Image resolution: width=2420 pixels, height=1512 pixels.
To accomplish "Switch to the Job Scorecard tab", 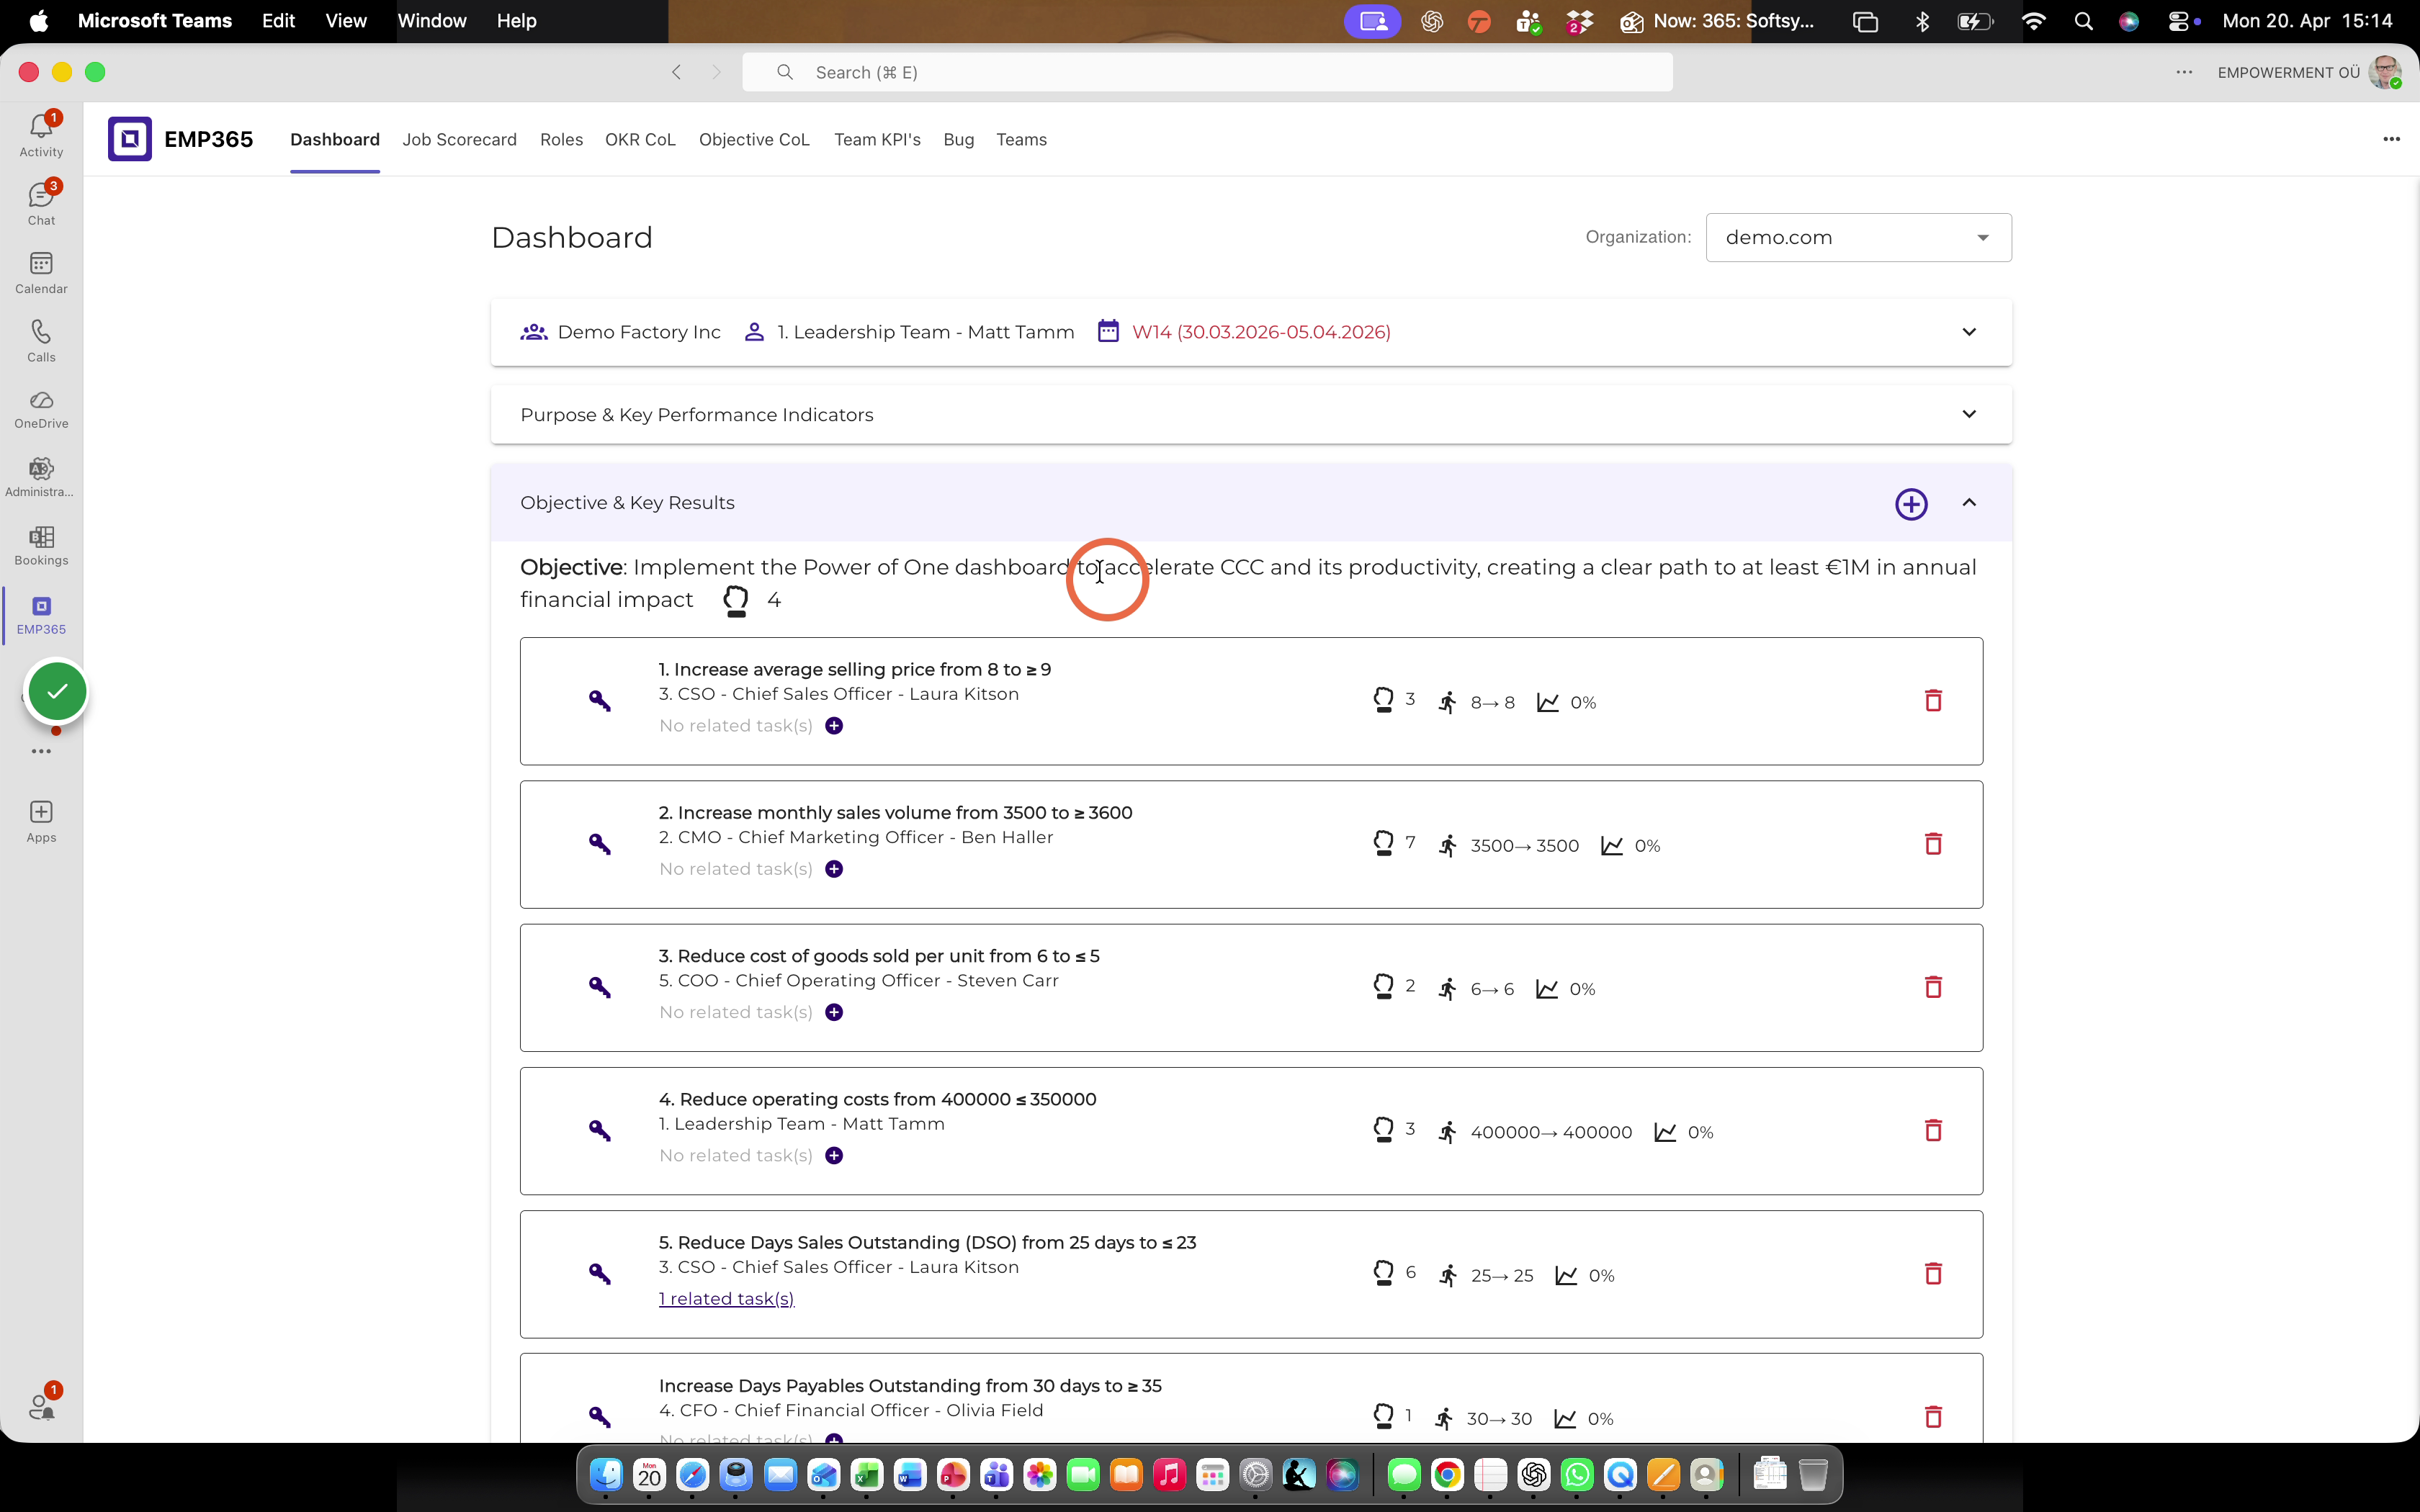I will [x=459, y=140].
